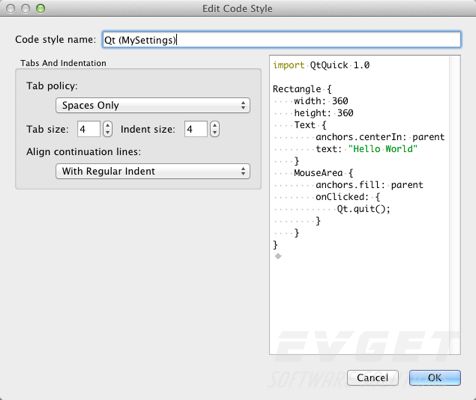Decrease Indent size with down stepper arrow
The height and width of the screenshot is (400, 476).
pos(215,133)
